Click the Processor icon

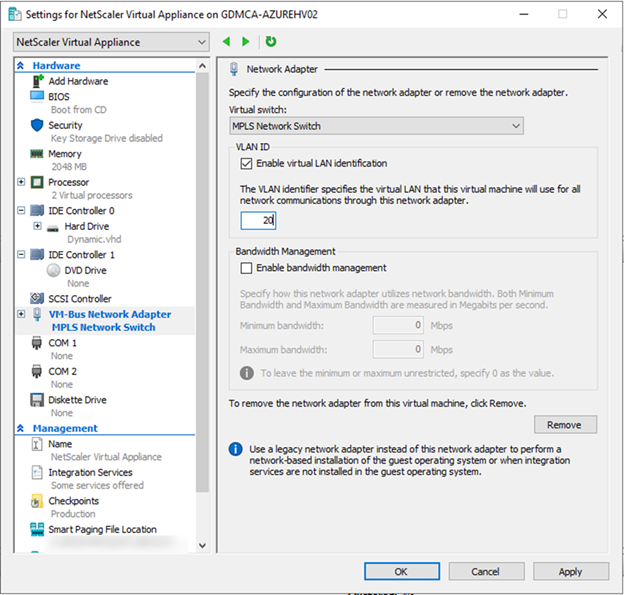(37, 182)
